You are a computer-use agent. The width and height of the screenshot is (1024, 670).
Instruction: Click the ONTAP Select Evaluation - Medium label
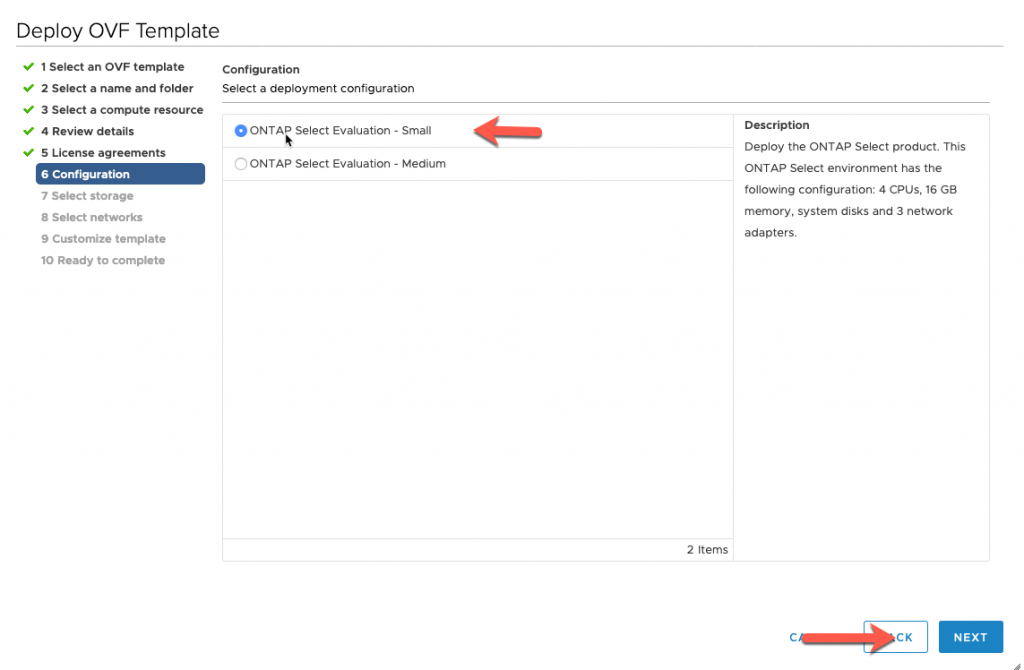pyautogui.click(x=347, y=164)
